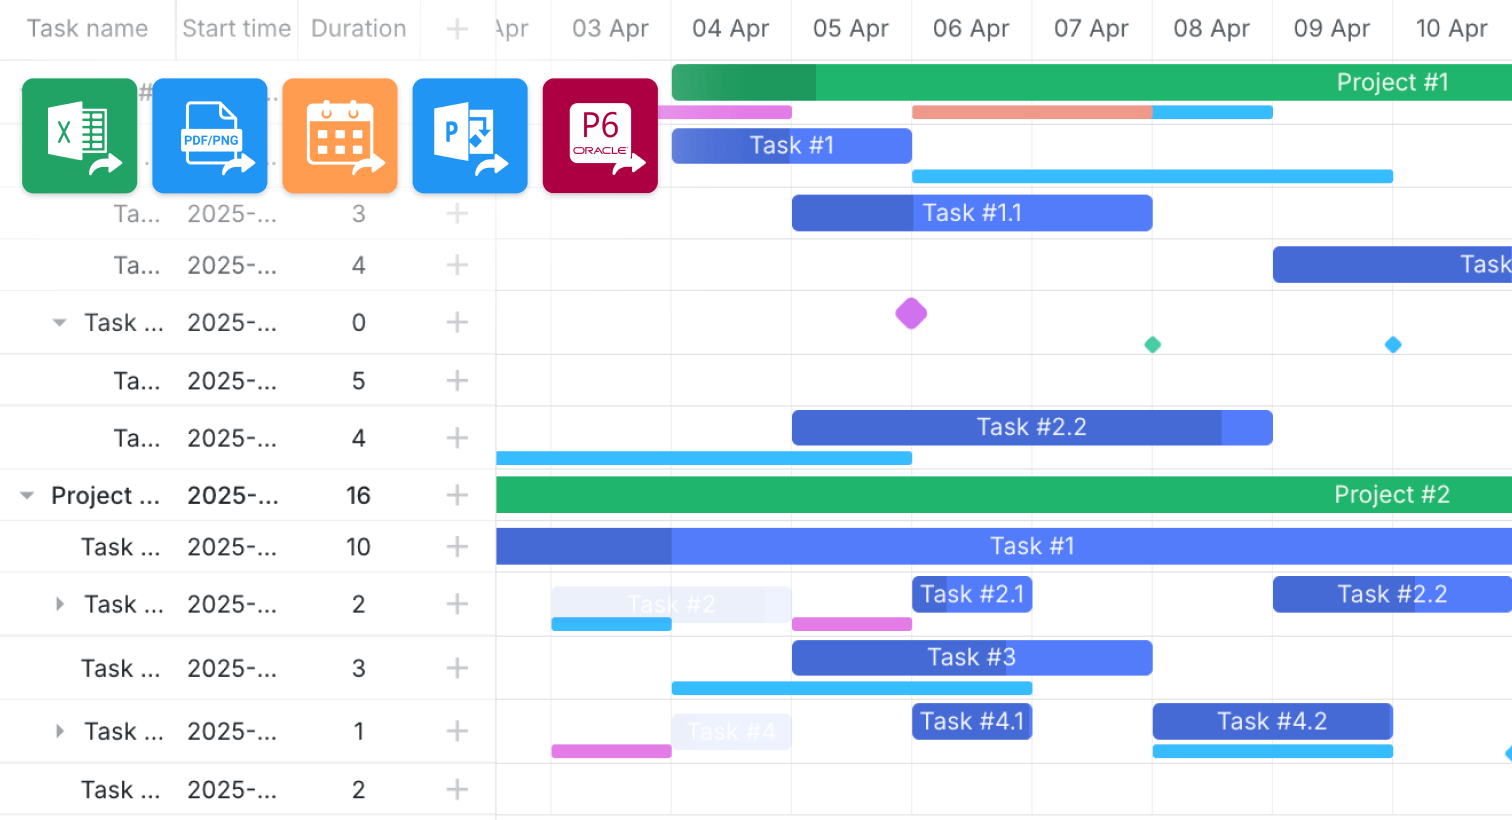Export to Microsoft Project
Viewport: 1512px width, 820px height.
coord(469,135)
